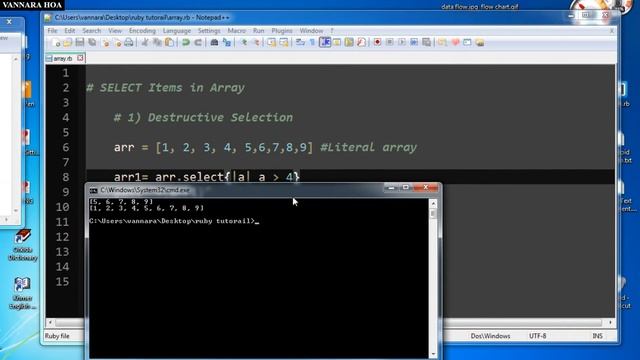This screenshot has width=640, height=360.
Task: Toggle word wrap in the toolbar
Action: [x=300, y=42]
